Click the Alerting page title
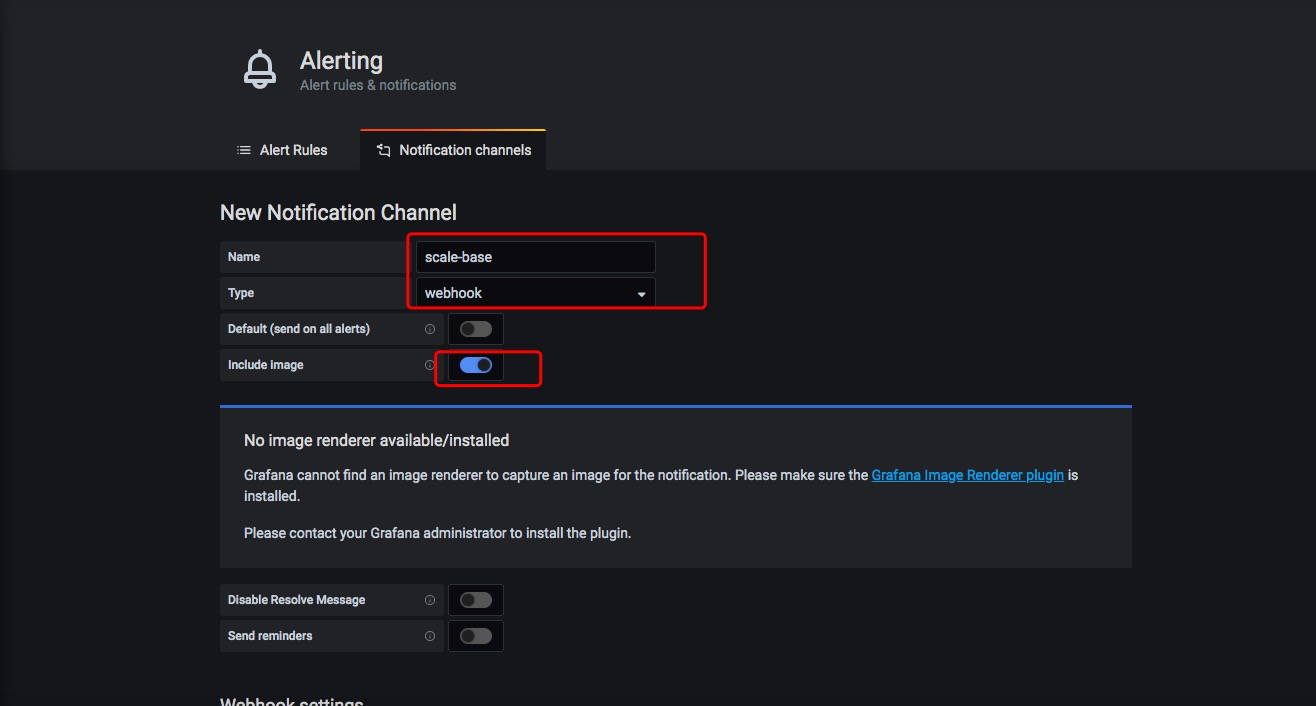Viewport: 1316px width, 706px height. pos(341,61)
